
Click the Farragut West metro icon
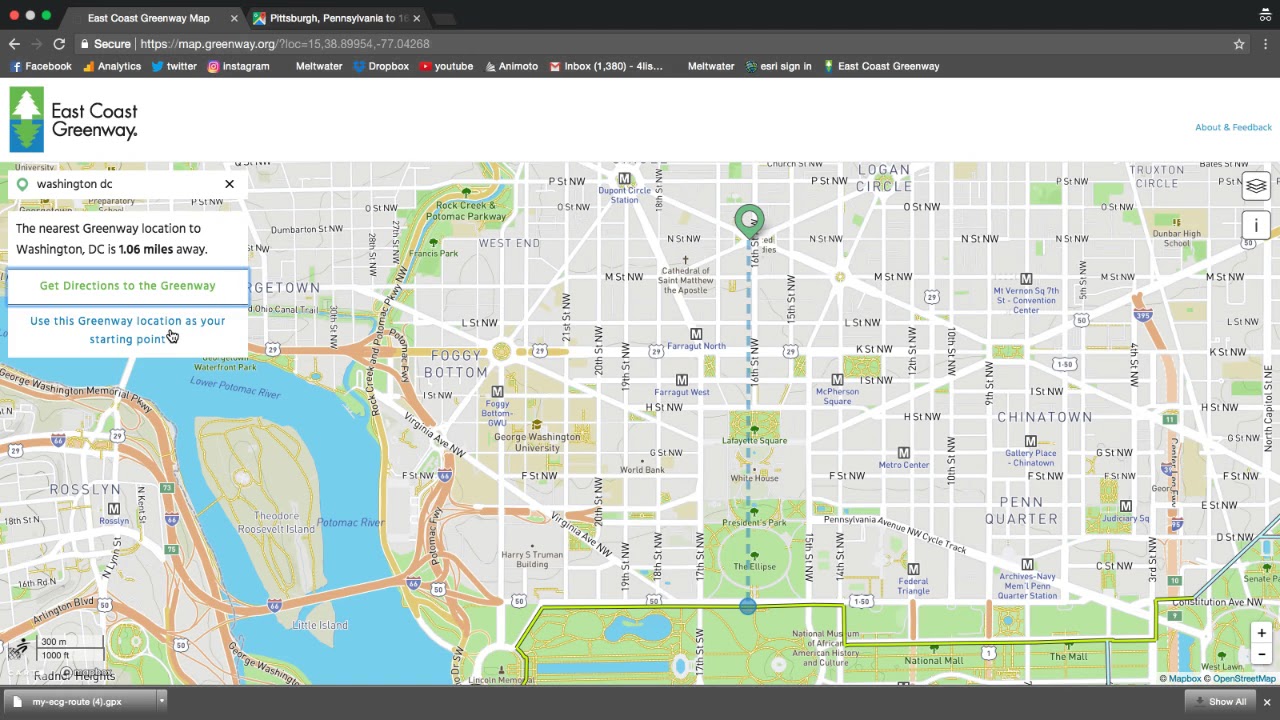[681, 380]
